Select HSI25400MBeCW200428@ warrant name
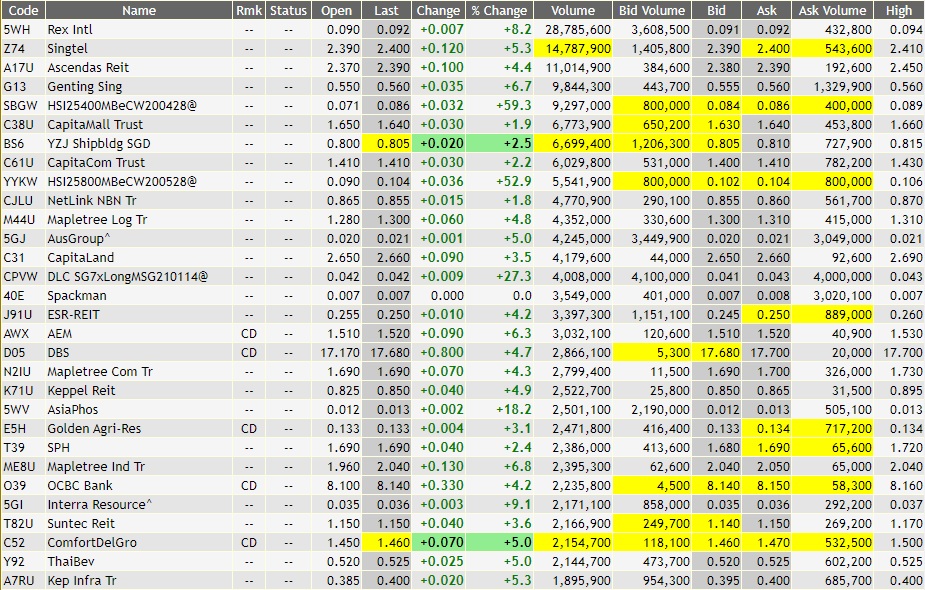 coord(122,106)
